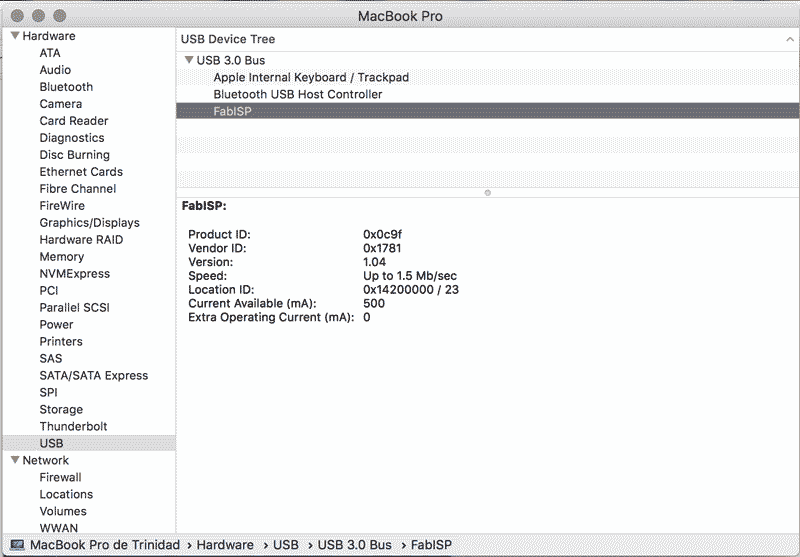Viewport: 800px width, 557px height.
Task: Open the PCI category
Action: tap(49, 290)
